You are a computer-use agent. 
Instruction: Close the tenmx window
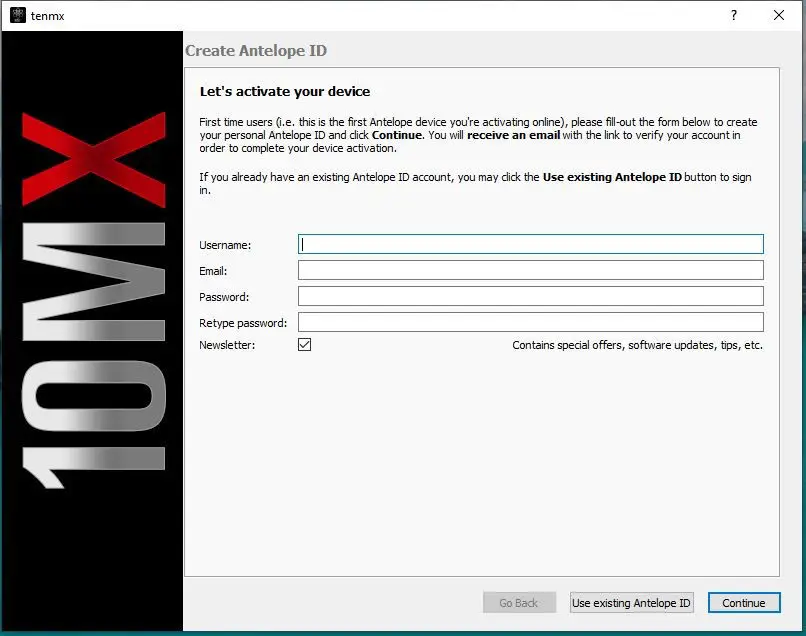[x=779, y=15]
